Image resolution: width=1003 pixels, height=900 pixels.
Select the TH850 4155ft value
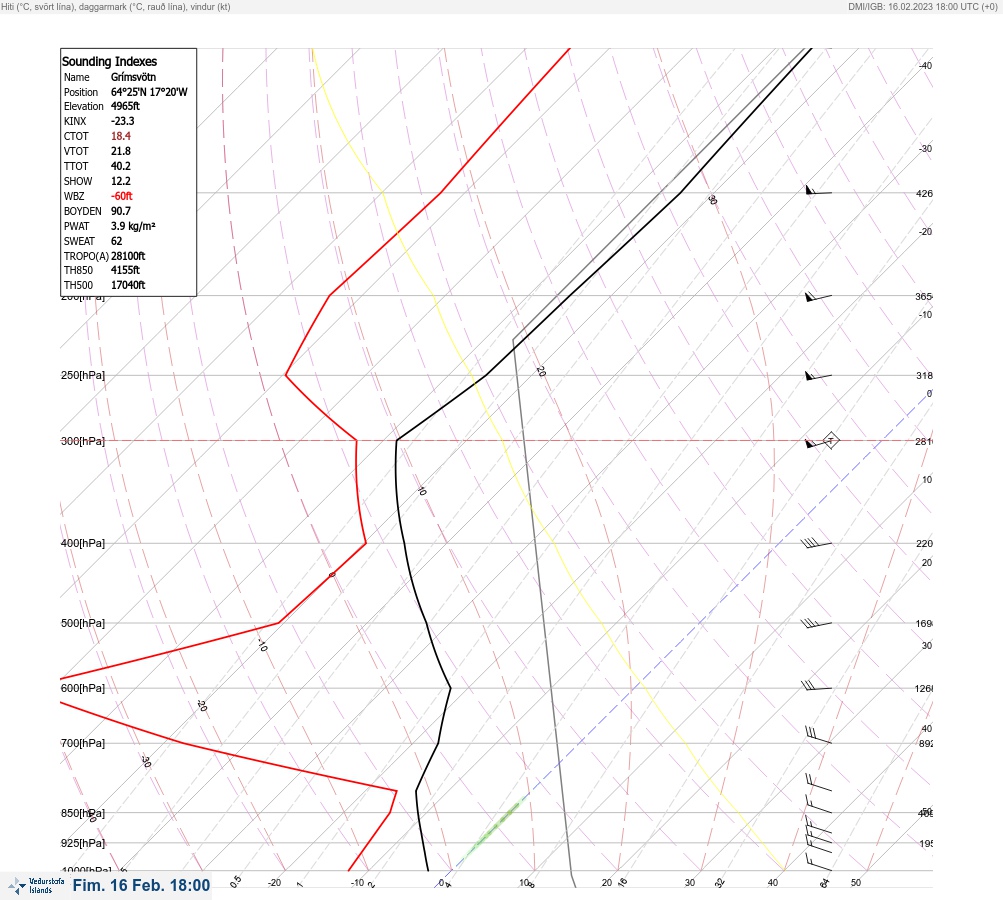click(x=125, y=270)
